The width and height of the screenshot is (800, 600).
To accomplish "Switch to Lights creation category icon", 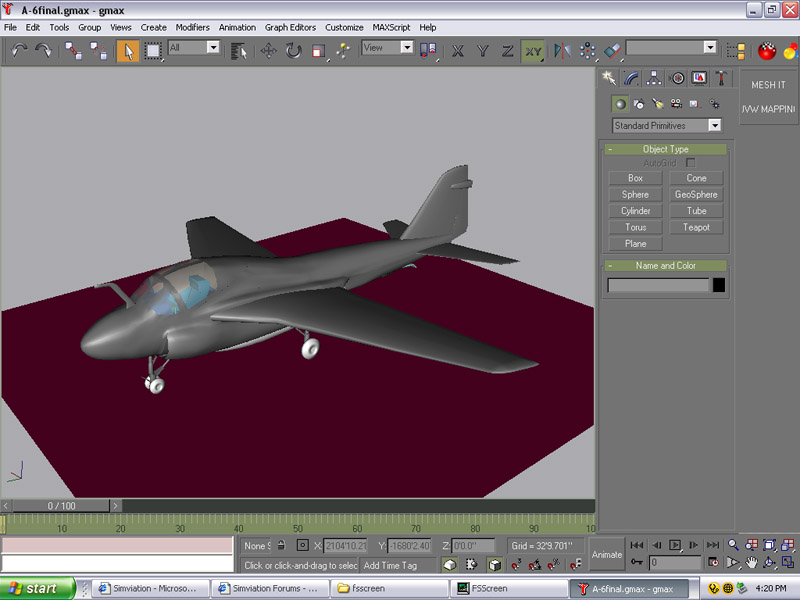I will pos(657,103).
